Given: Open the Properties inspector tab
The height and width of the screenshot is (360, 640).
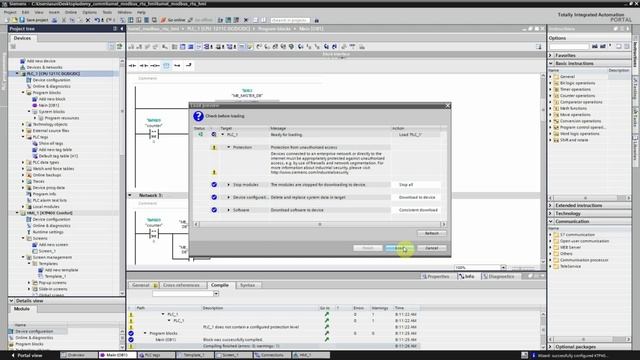Looking at the screenshot, I should (436, 276).
